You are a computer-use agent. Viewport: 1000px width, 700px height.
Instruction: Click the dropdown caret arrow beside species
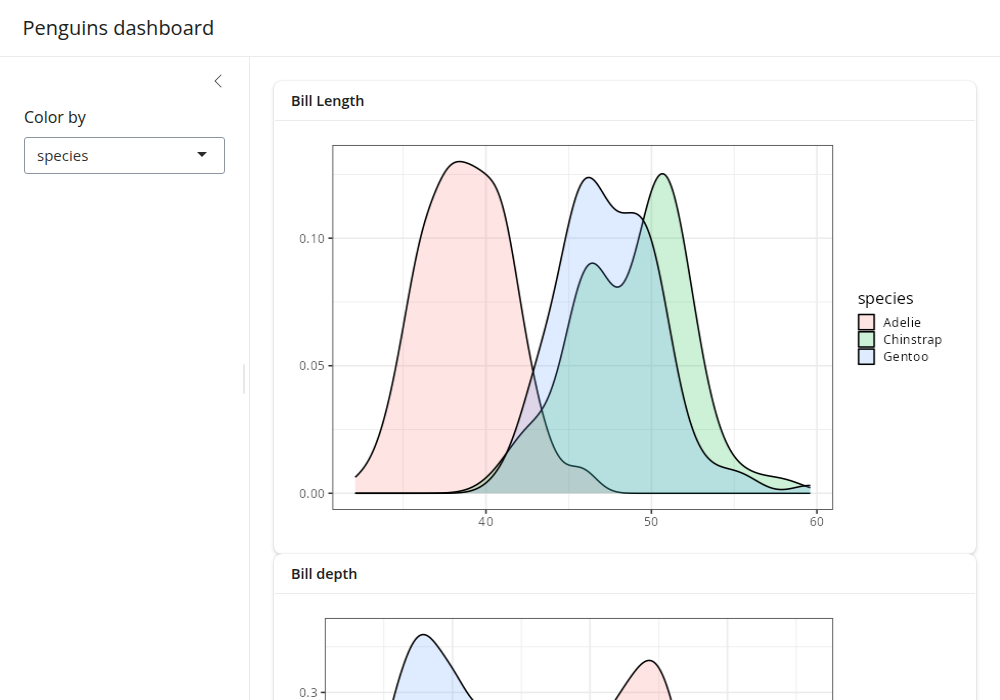[x=202, y=155]
